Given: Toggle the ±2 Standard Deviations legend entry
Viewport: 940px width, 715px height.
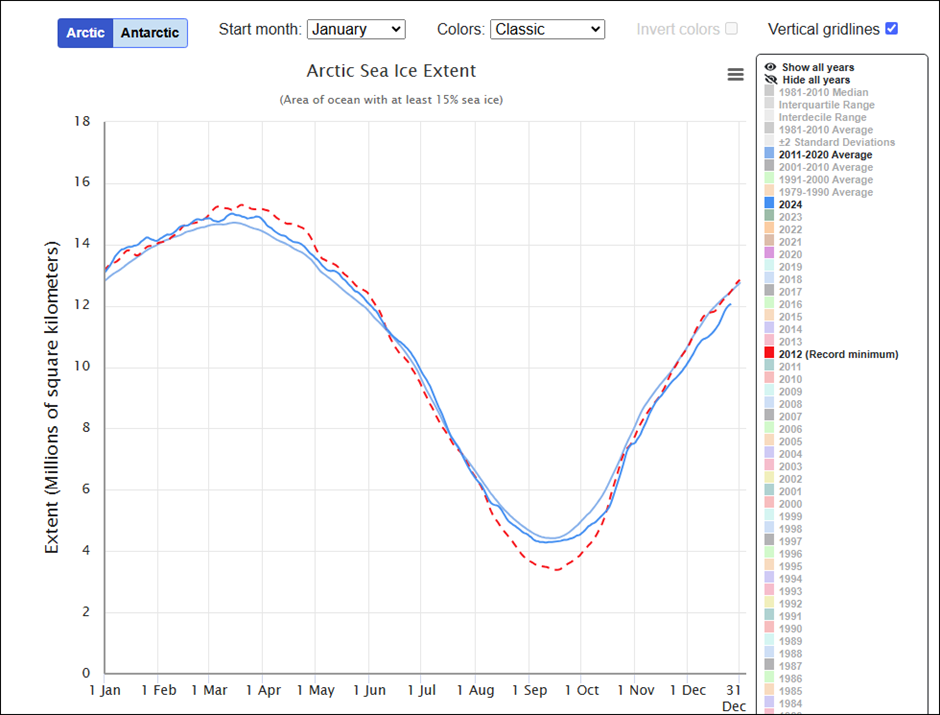Looking at the screenshot, I should coord(836,142).
